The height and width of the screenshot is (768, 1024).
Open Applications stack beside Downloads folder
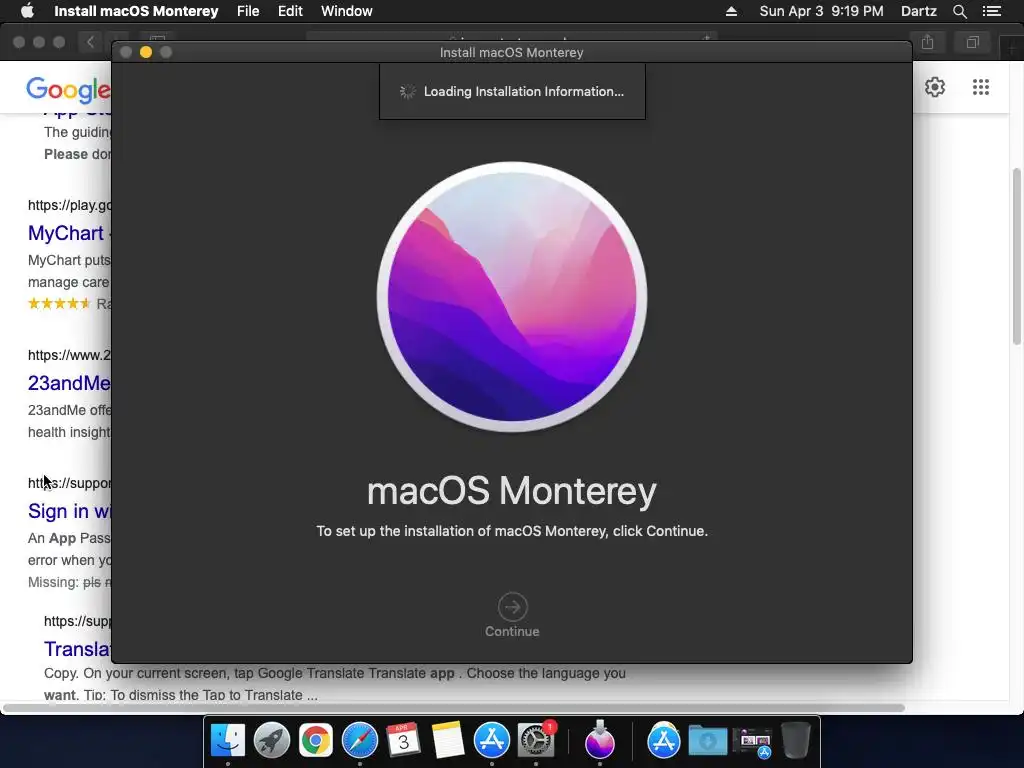[x=664, y=741]
